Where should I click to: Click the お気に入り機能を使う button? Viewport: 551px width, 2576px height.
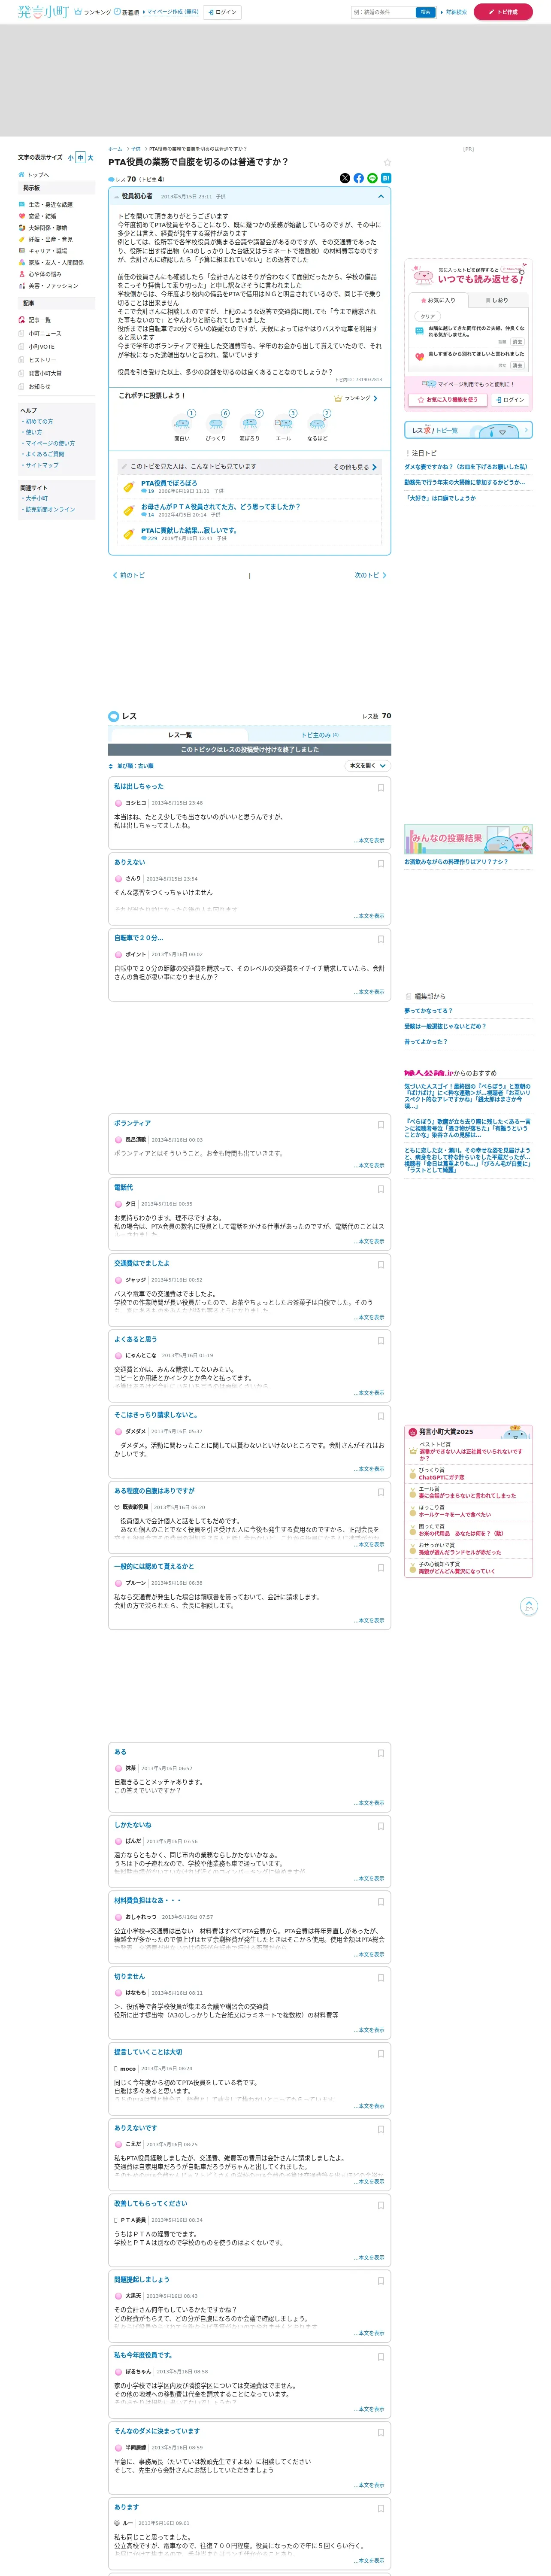(x=448, y=400)
